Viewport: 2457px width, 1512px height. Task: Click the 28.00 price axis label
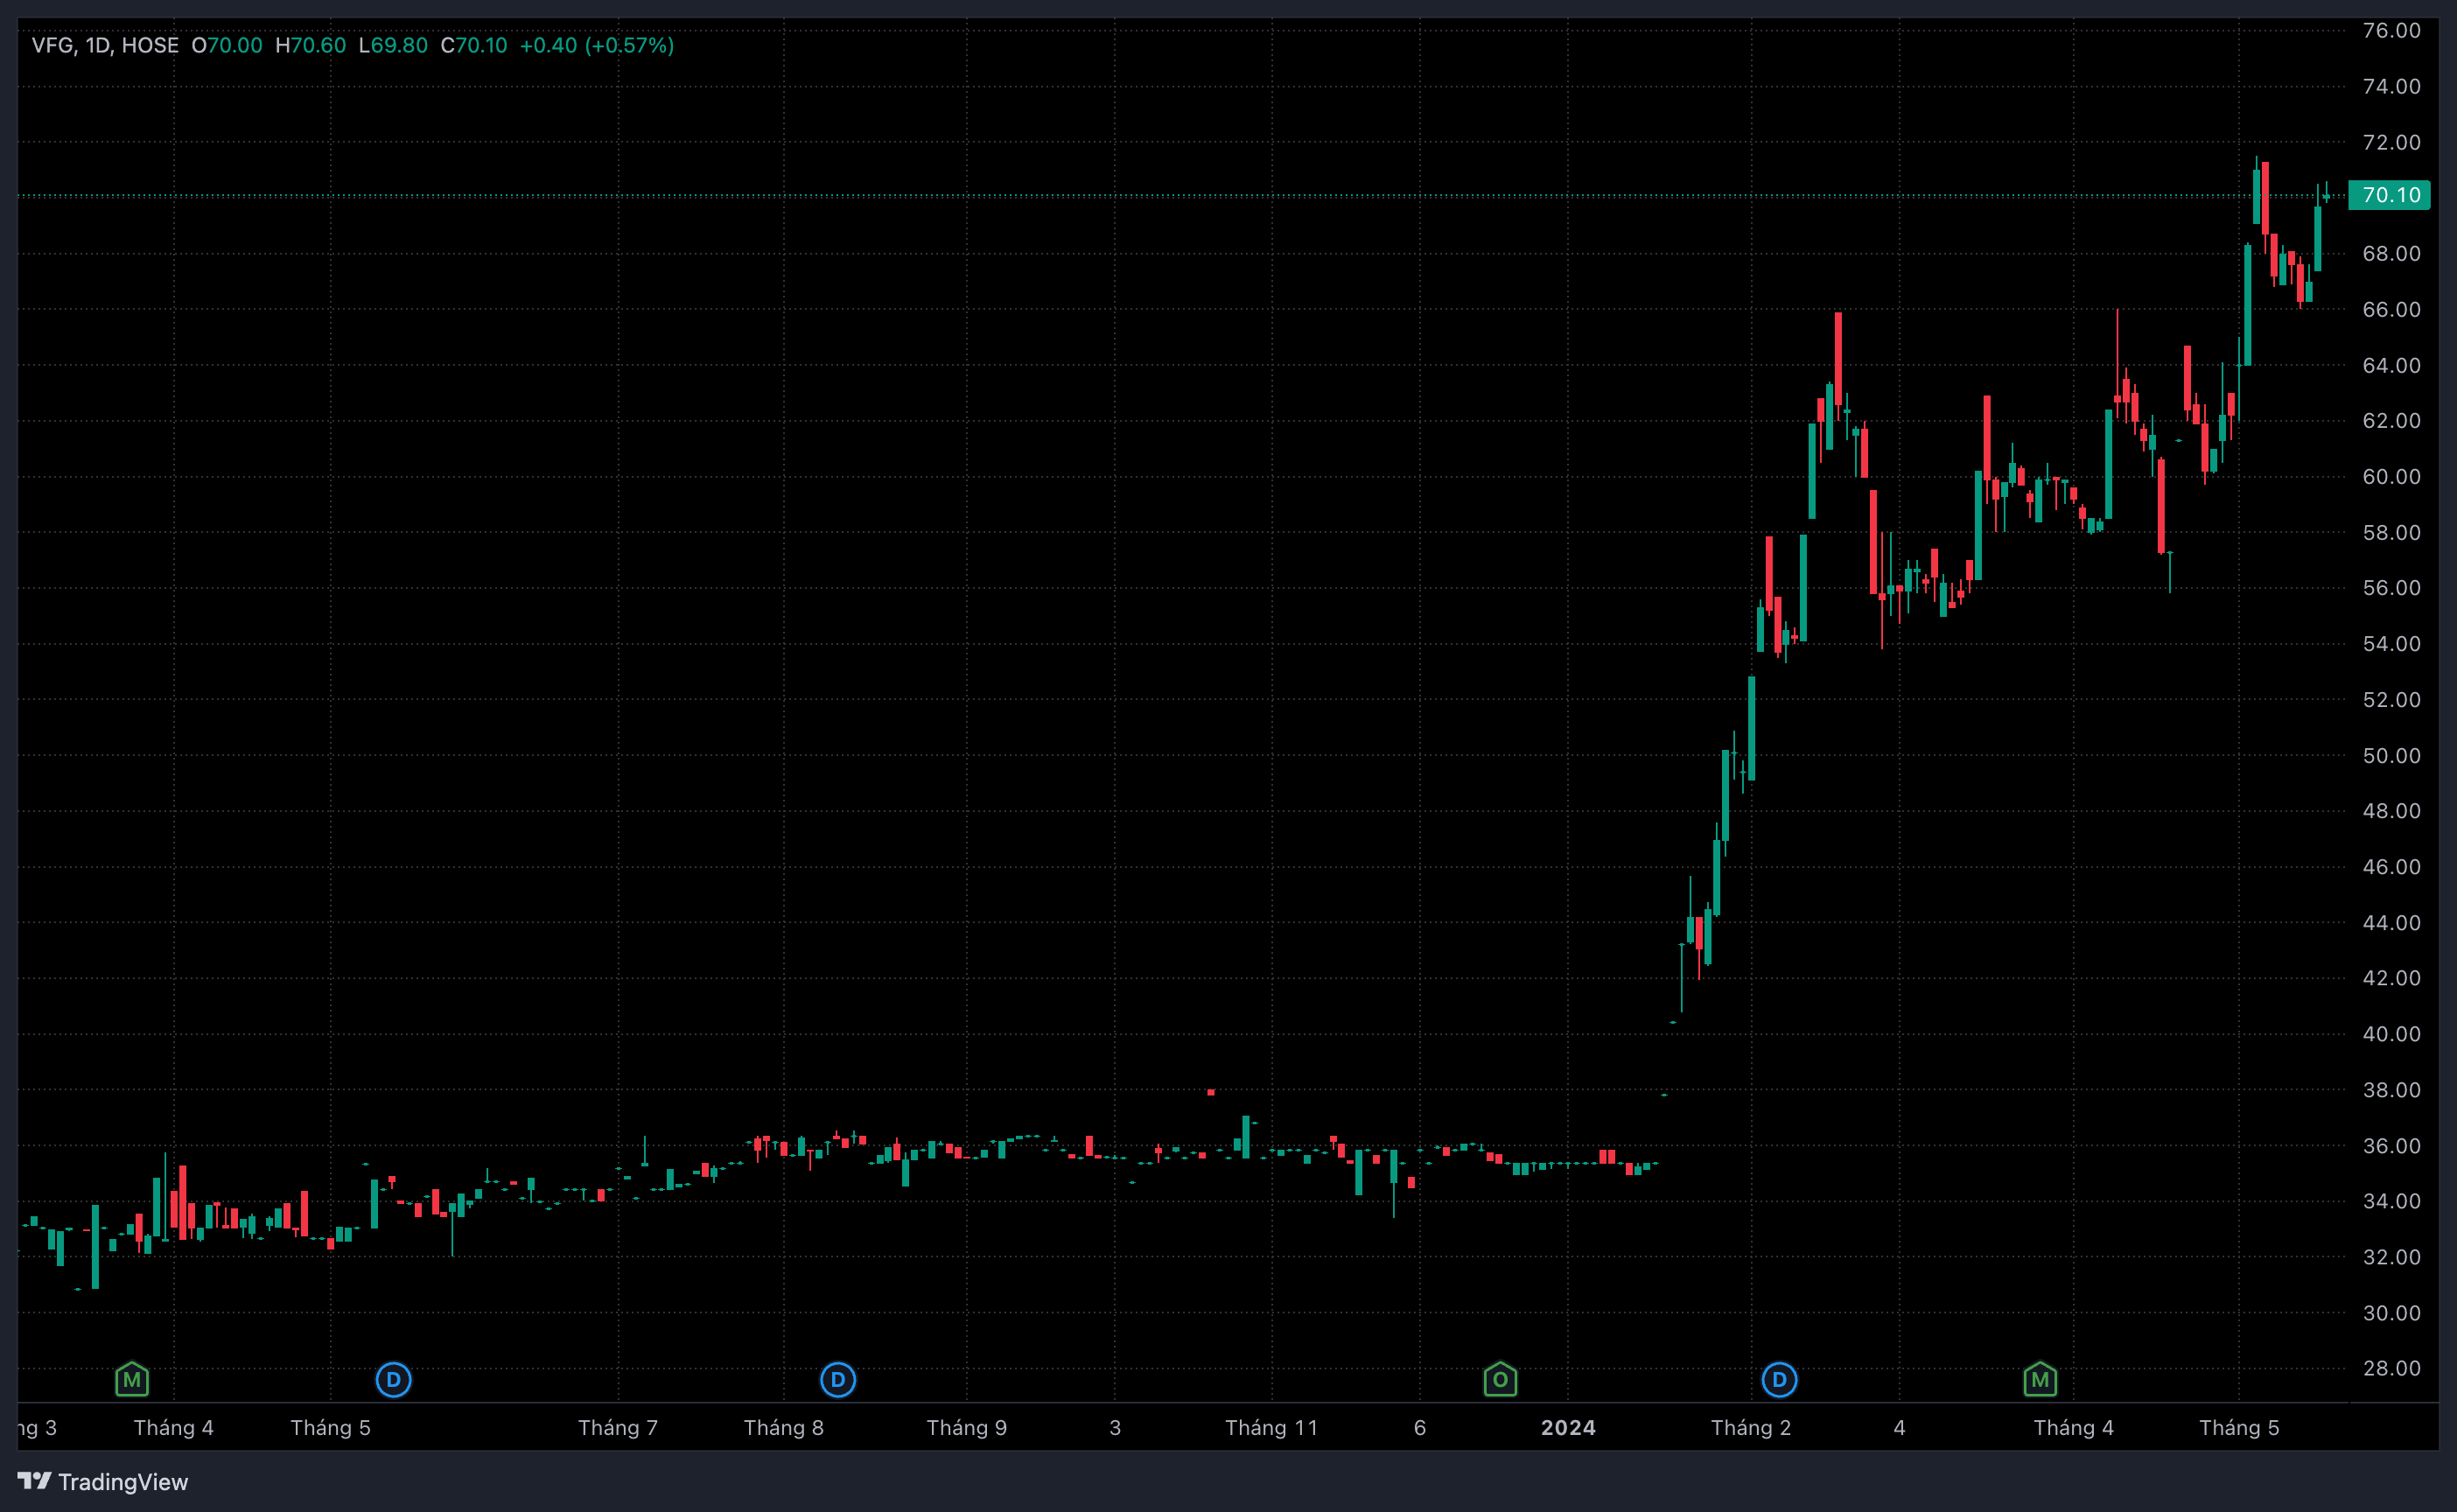pyautogui.click(x=2391, y=1368)
